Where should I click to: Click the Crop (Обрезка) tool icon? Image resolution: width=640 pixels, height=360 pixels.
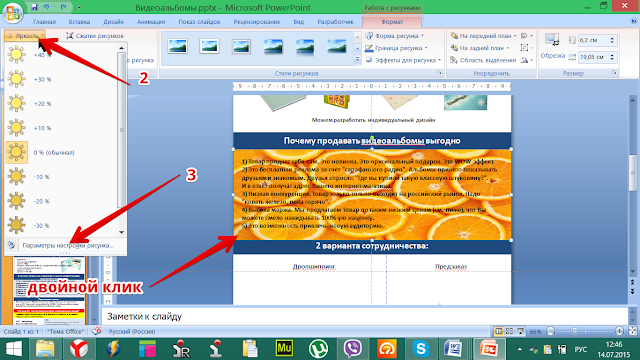(552, 40)
